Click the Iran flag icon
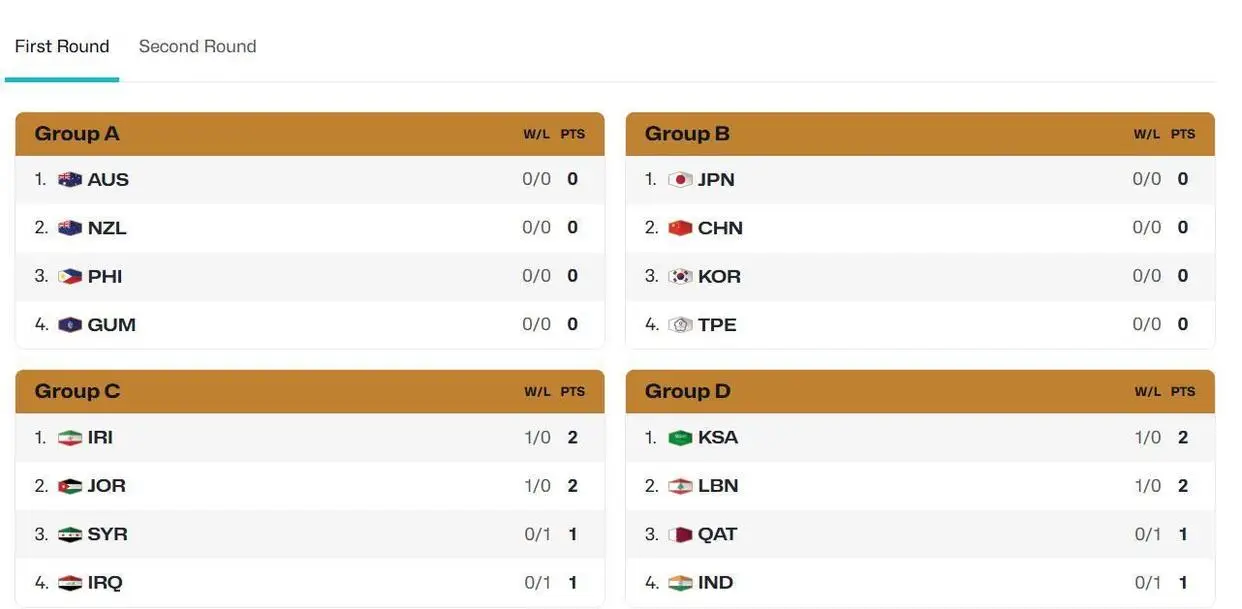1242x609 pixels. 70,438
